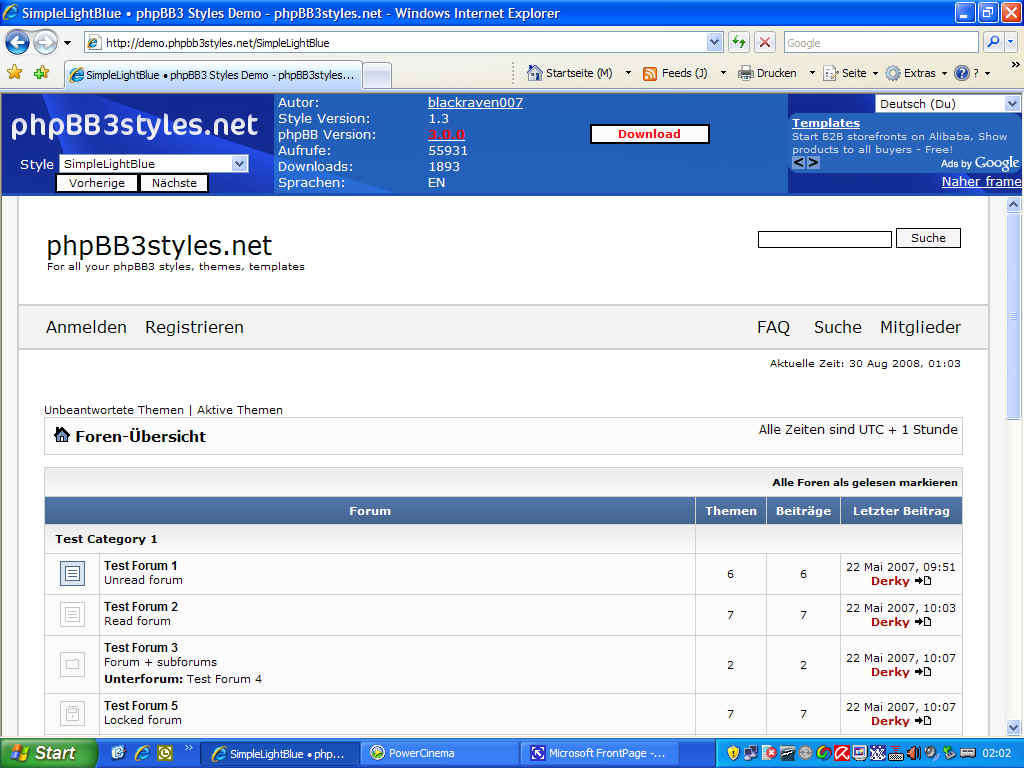Click the Test Forum 5 locked icon
1024x768 pixels.
click(72, 713)
